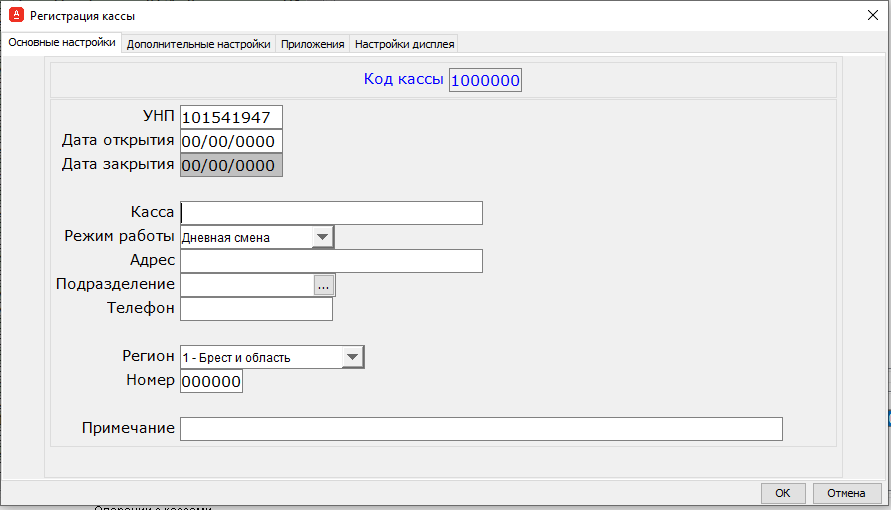The image size is (891, 510).
Task: Click the red app icon in title bar
Action: [x=16, y=15]
